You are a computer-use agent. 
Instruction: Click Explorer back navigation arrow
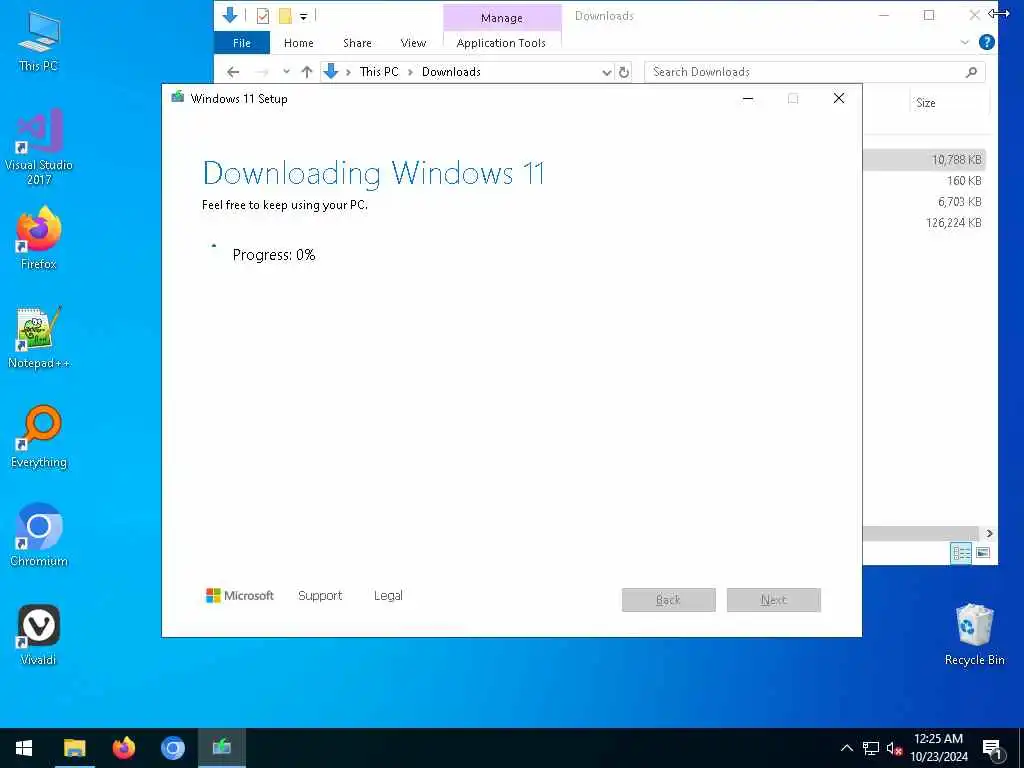click(233, 72)
